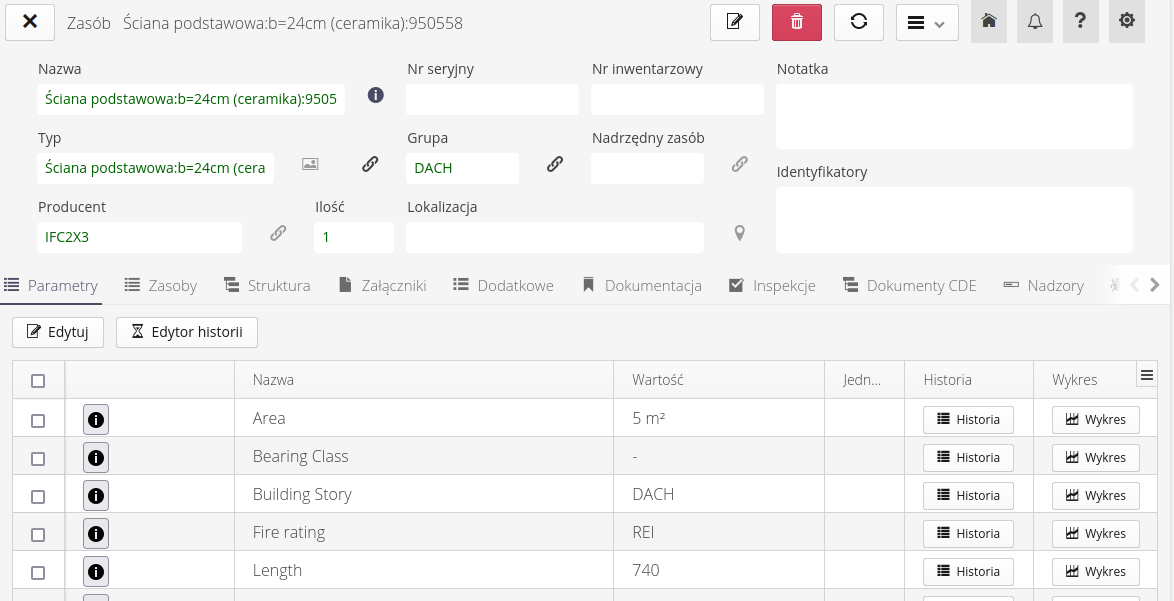Show Wykres for the Length row

tap(1095, 572)
